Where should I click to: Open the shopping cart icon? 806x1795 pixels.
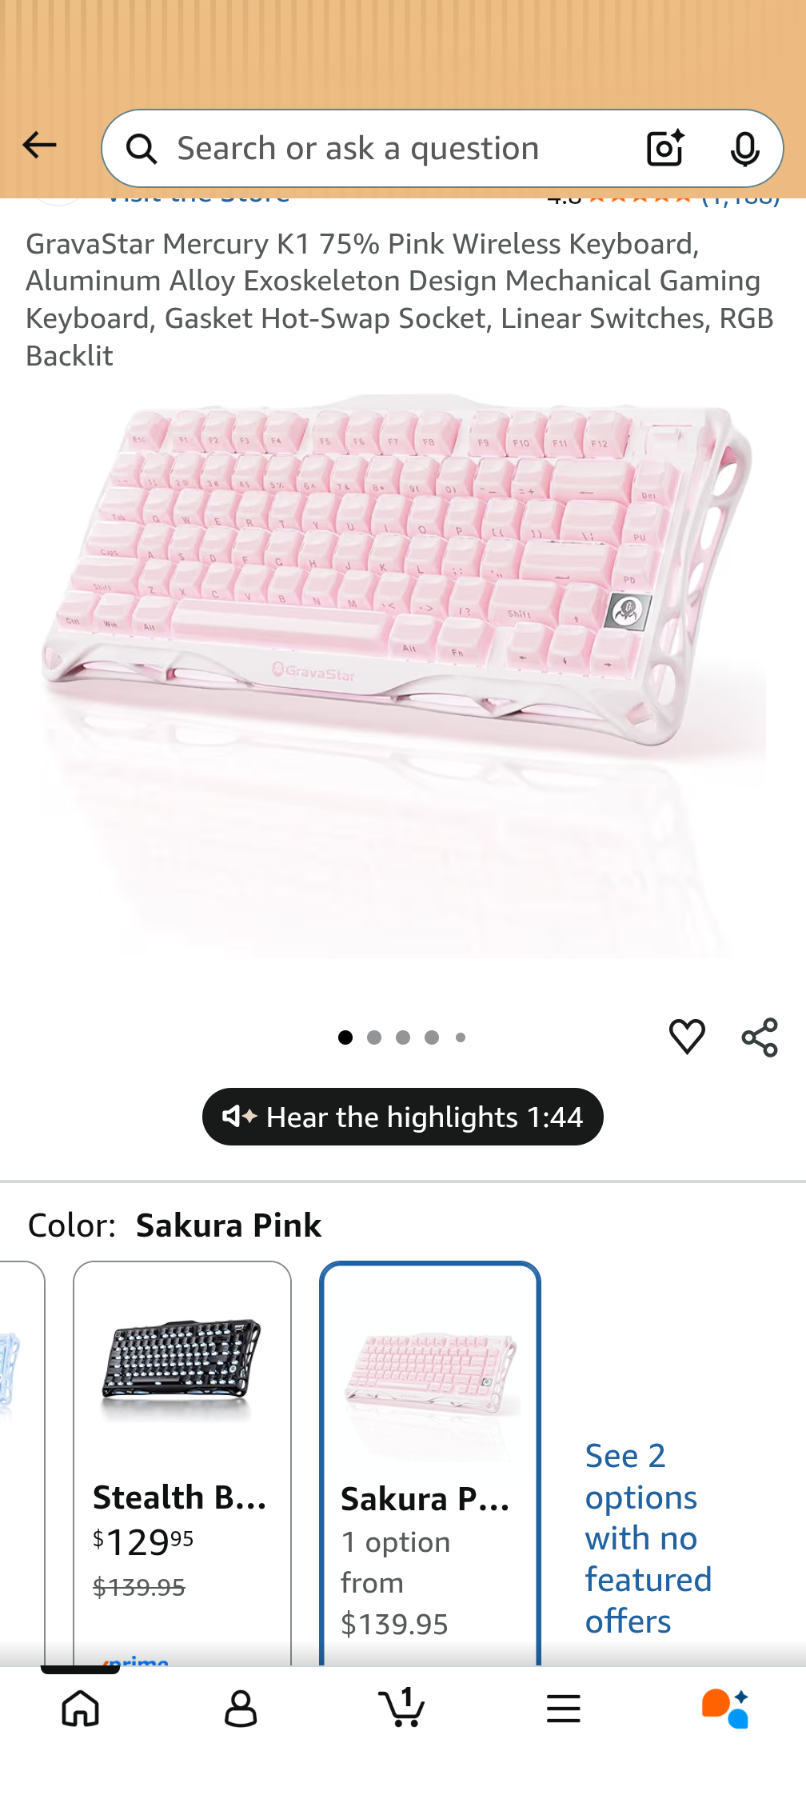click(x=402, y=1707)
